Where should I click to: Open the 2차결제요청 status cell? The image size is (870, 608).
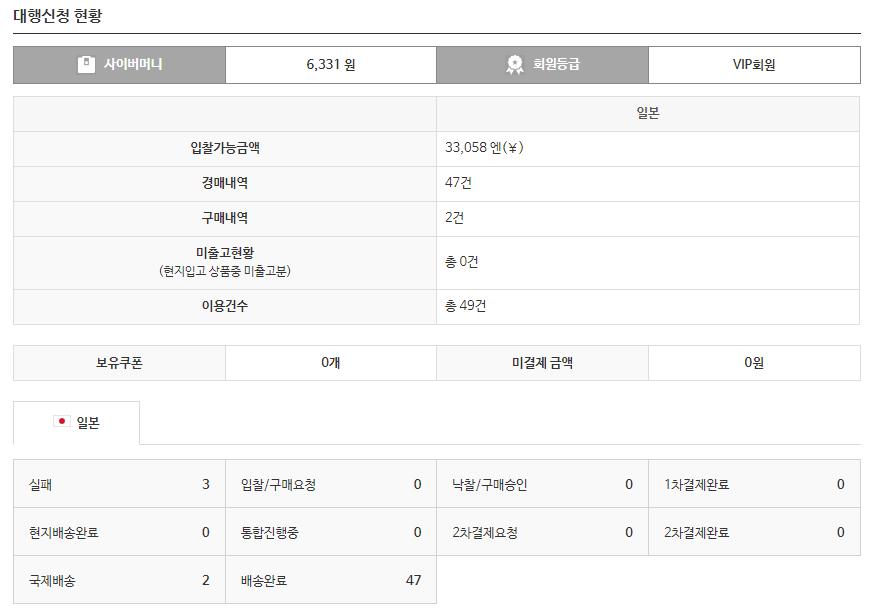tap(542, 532)
